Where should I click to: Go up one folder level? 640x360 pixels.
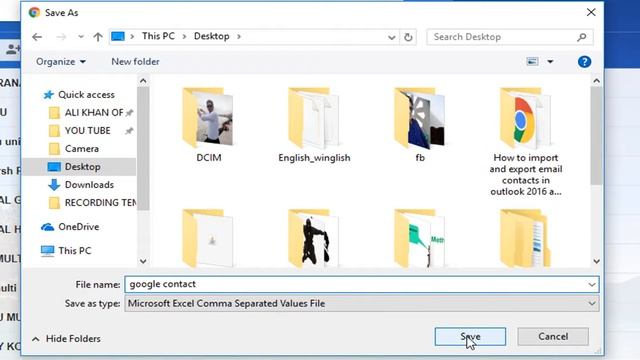tap(98, 37)
